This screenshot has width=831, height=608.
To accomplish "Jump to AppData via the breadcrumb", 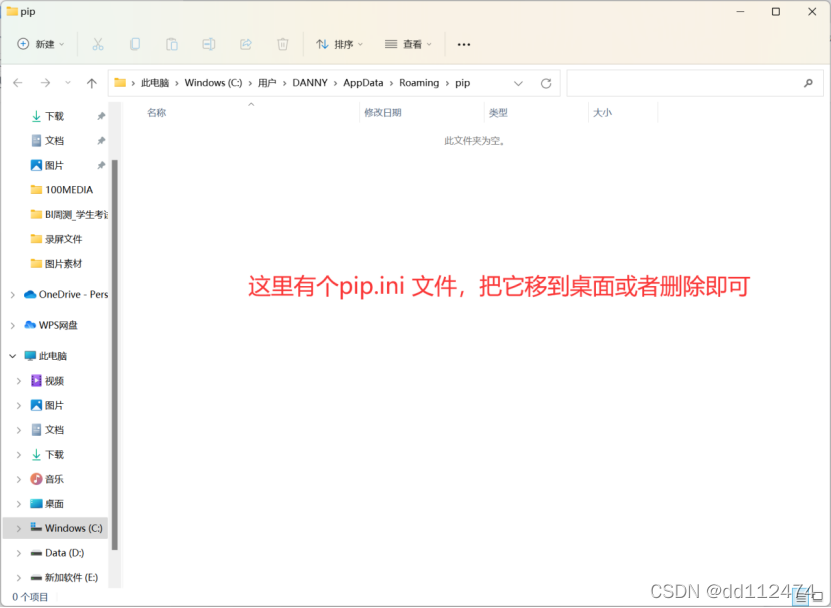I will coord(363,82).
